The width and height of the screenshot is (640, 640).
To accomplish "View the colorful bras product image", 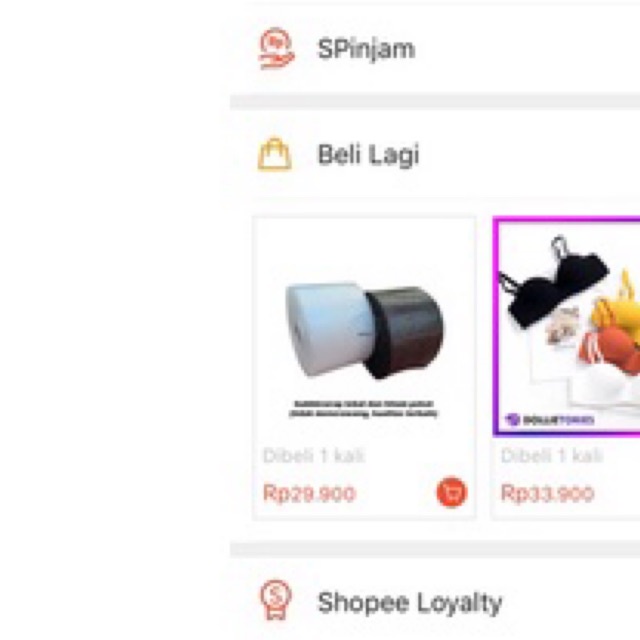I will [x=567, y=328].
